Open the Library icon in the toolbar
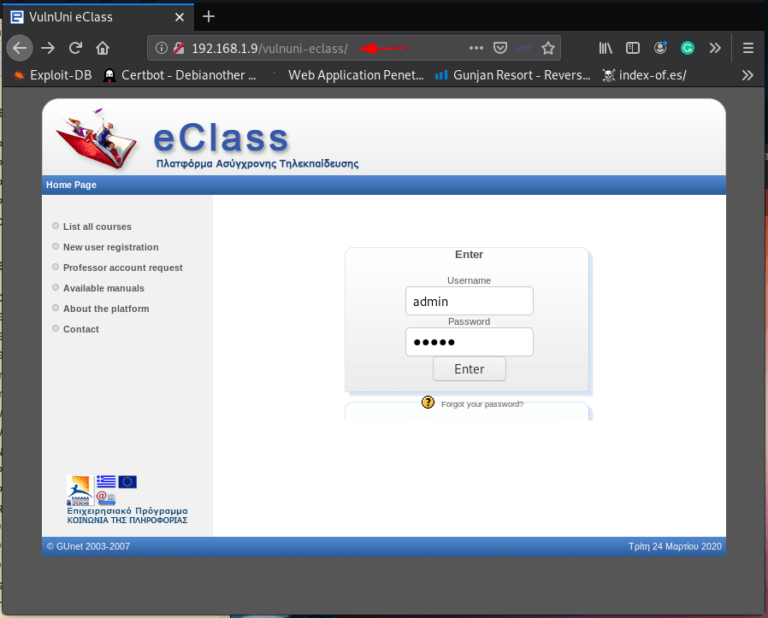 (x=606, y=48)
